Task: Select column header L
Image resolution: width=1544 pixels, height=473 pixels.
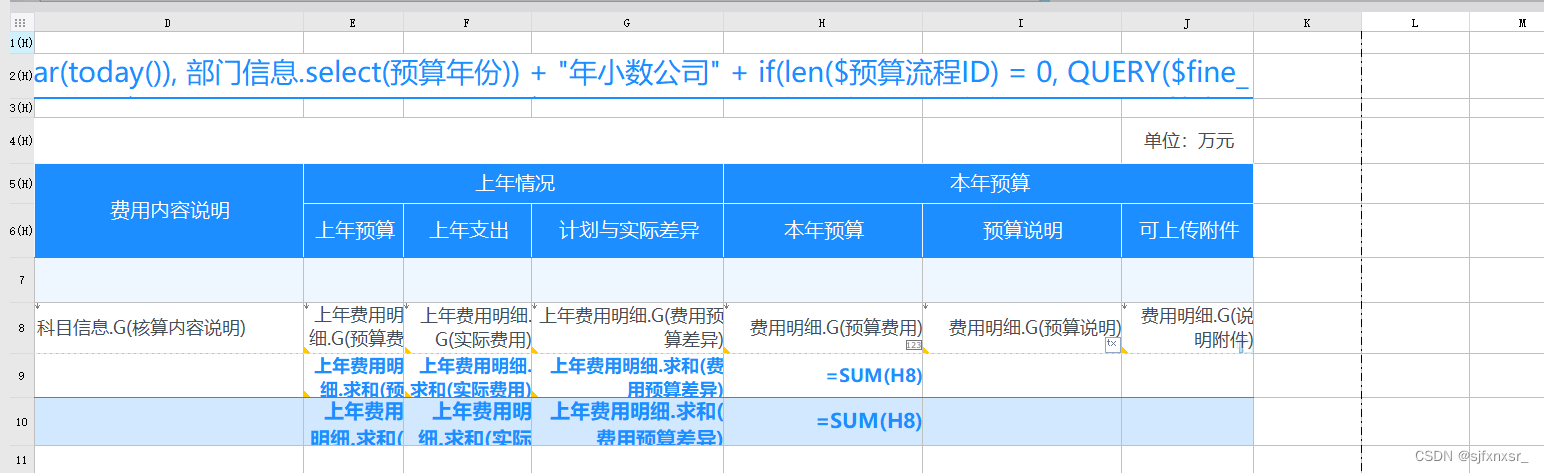Action: pos(1415,22)
